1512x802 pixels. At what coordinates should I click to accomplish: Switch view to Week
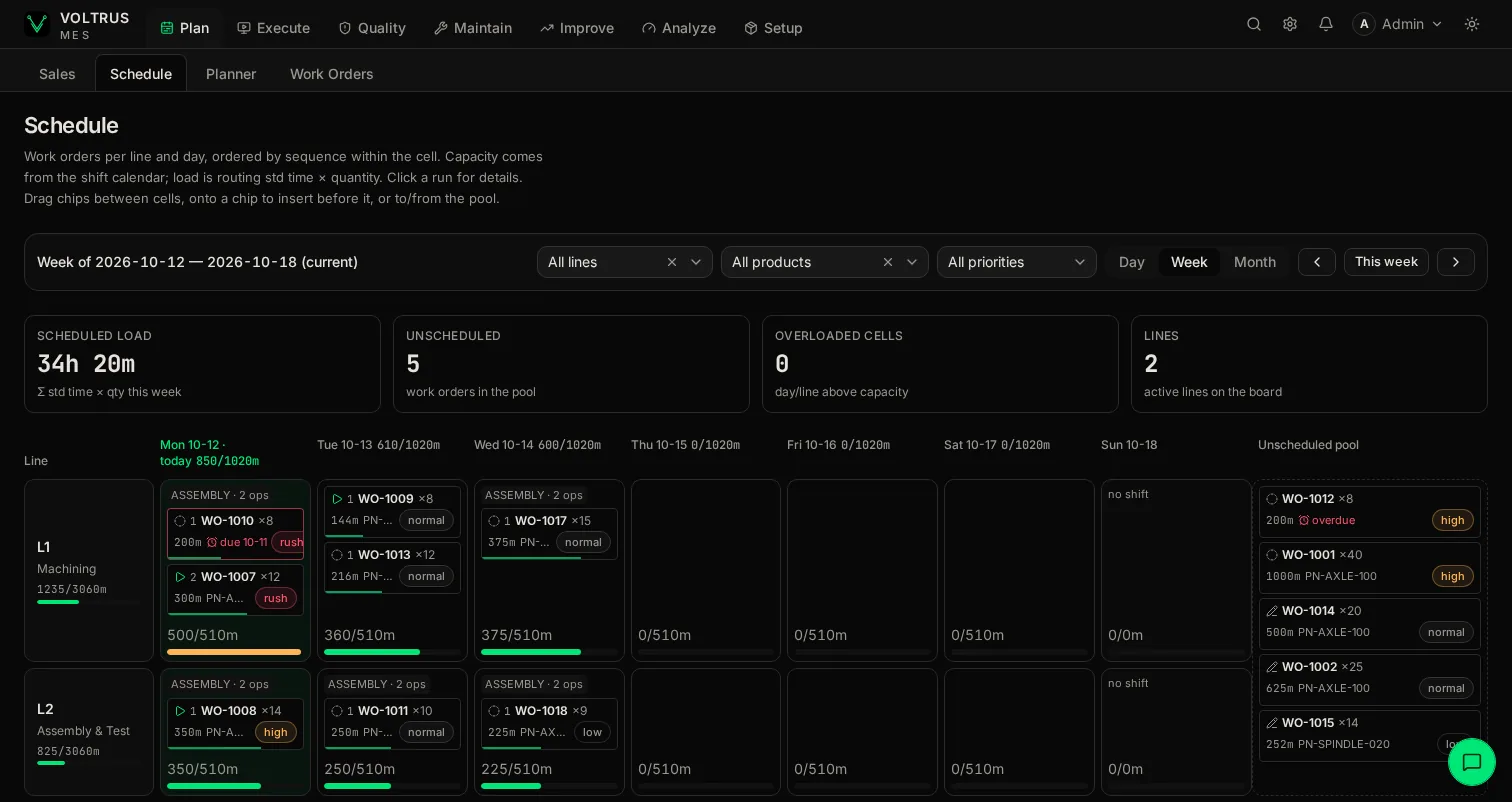click(x=1189, y=262)
